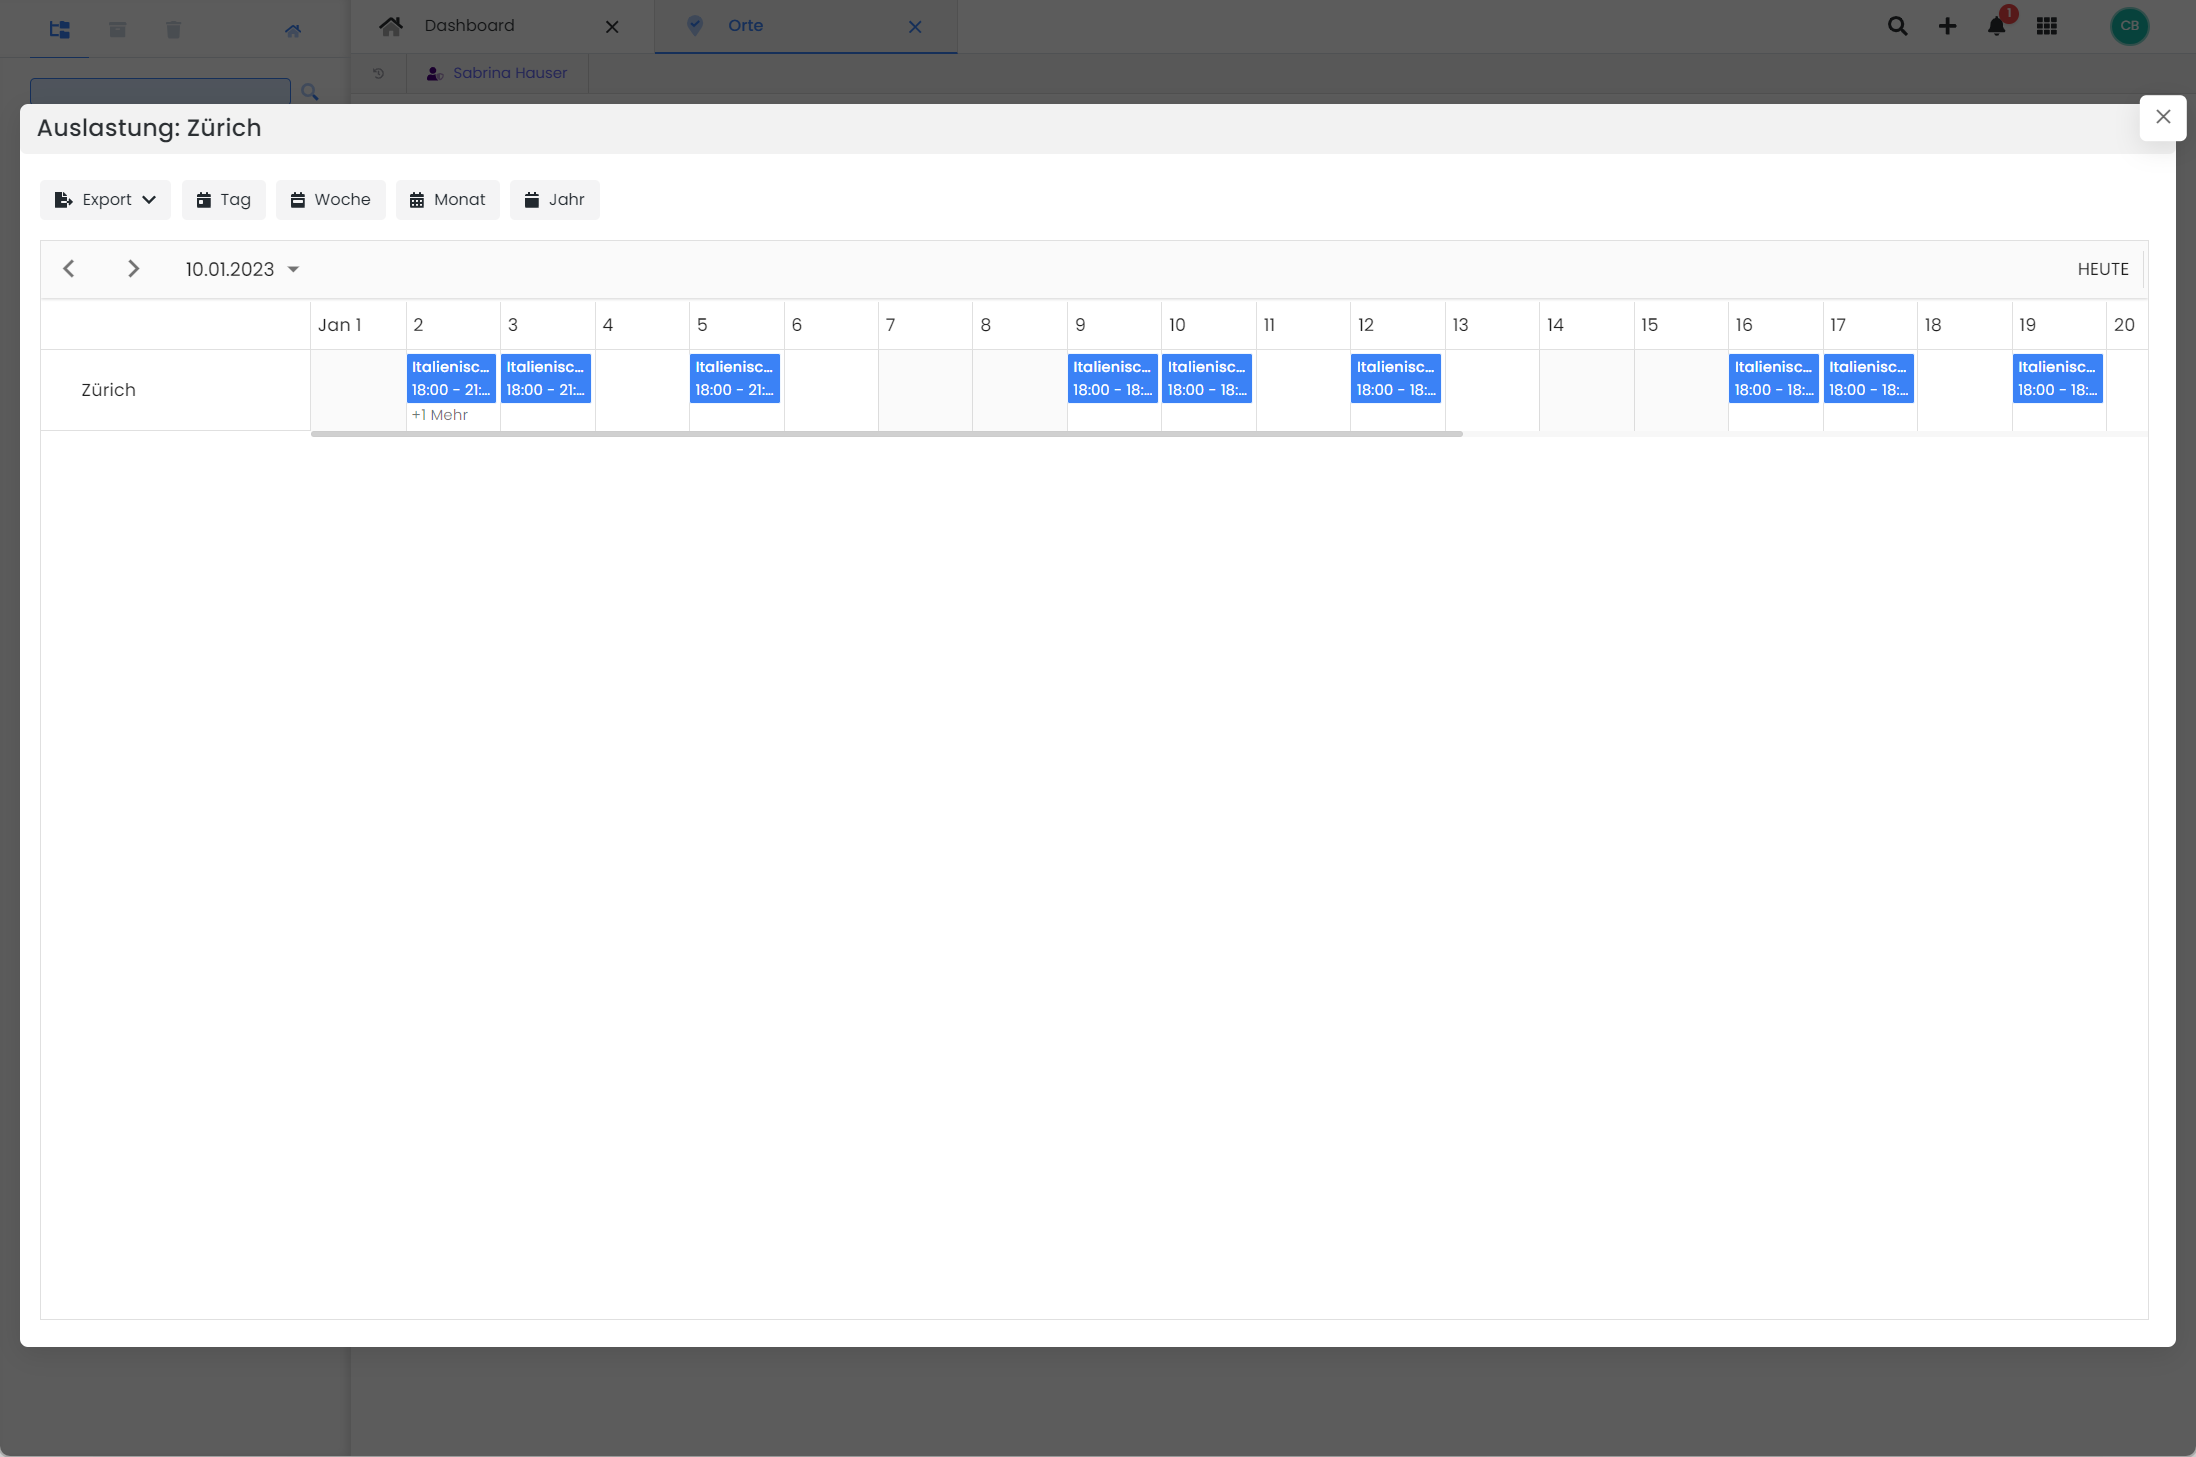Show the +1 Mehr hidden events
2196x1457 pixels.
pos(440,415)
